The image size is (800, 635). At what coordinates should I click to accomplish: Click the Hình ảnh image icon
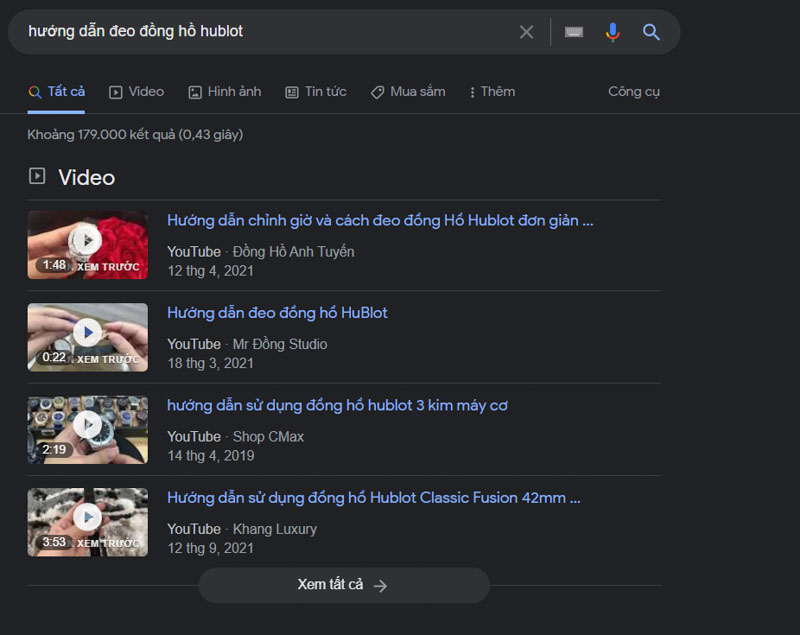point(194,91)
